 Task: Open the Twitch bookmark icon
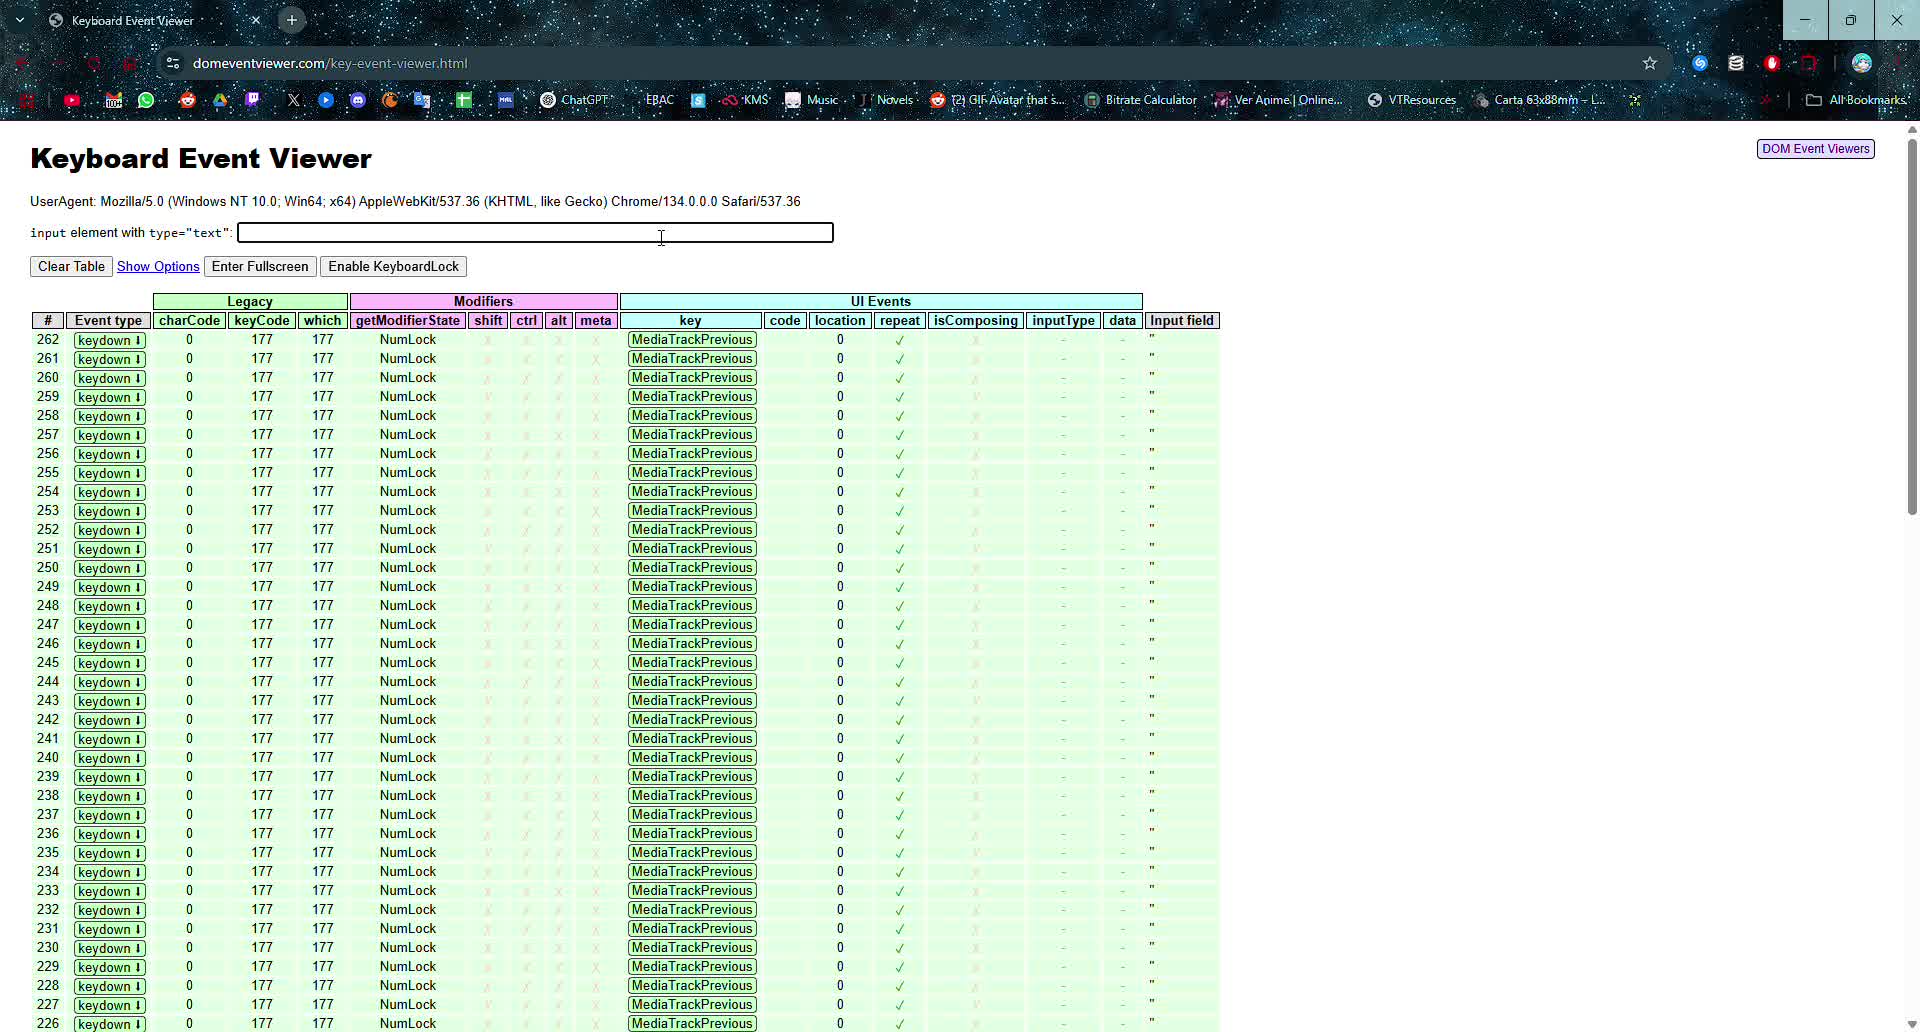click(252, 100)
